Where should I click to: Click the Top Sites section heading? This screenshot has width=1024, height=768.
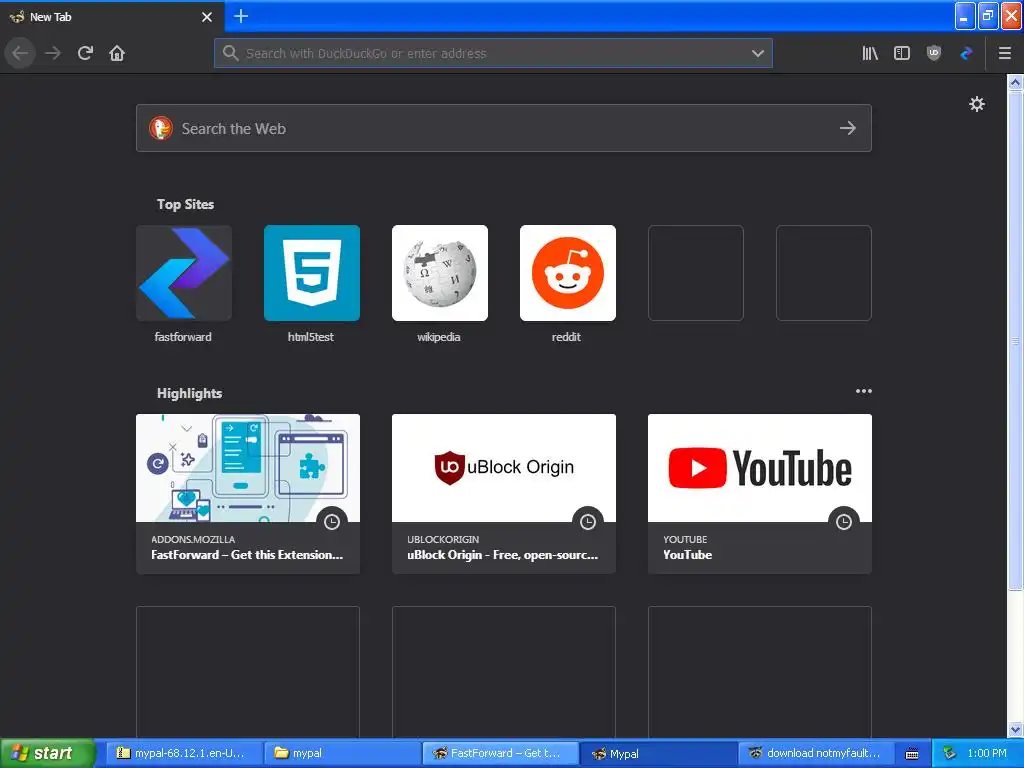tap(185, 204)
